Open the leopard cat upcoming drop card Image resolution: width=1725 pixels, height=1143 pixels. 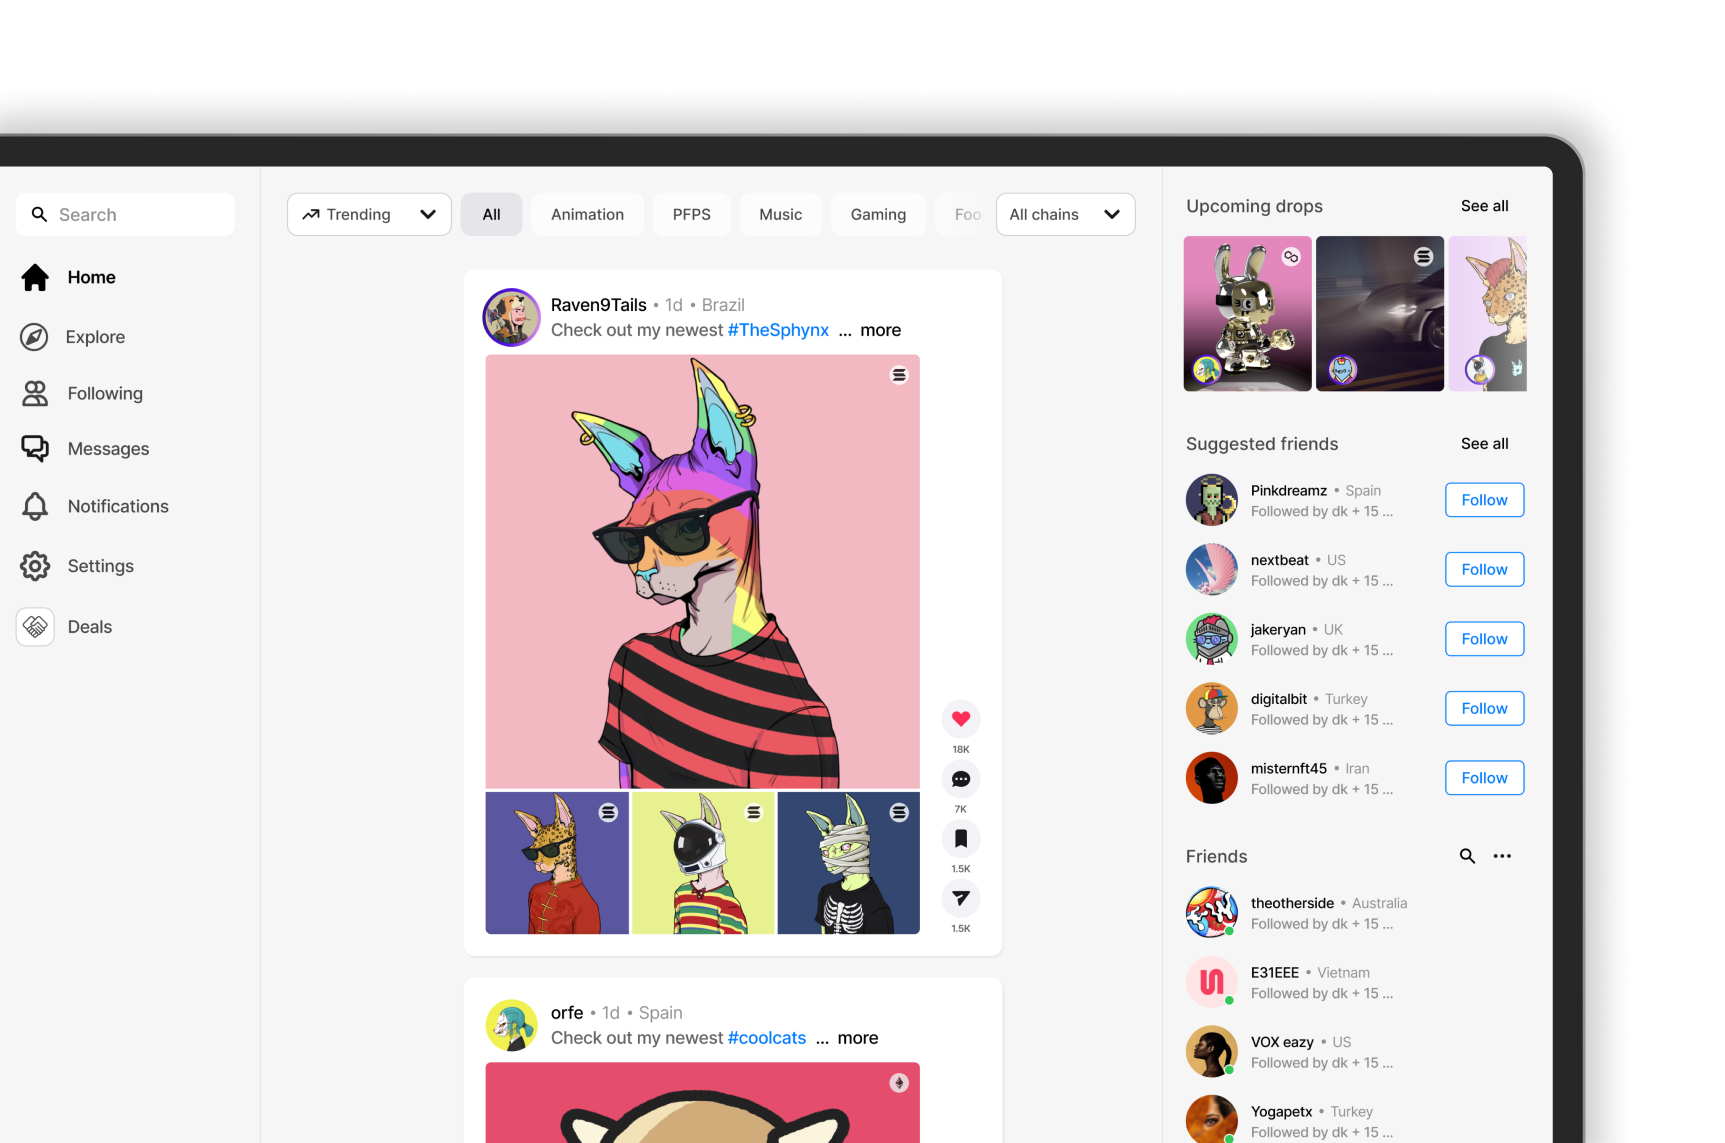point(1488,313)
